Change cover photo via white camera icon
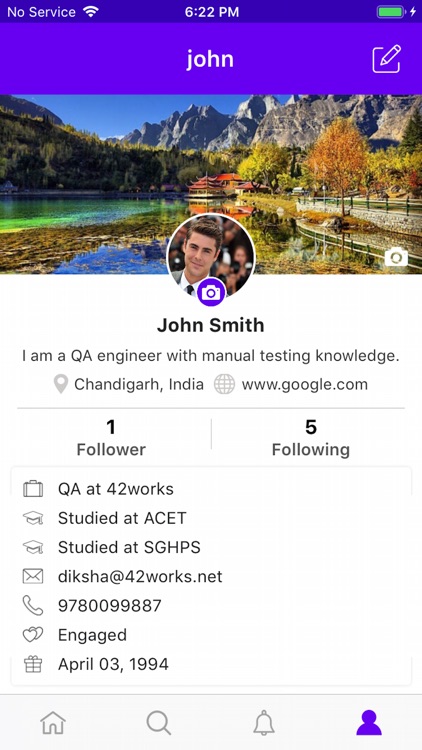422x750 pixels. click(396, 257)
